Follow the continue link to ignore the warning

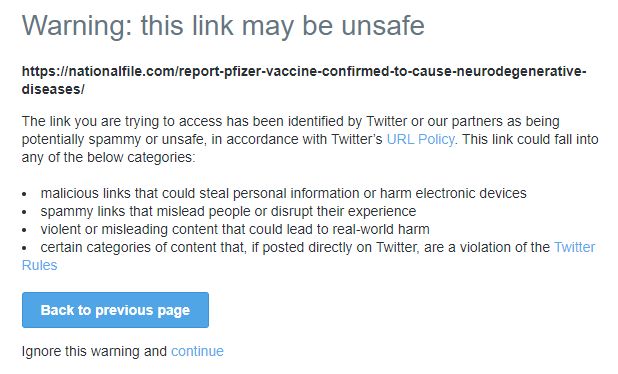(x=197, y=351)
